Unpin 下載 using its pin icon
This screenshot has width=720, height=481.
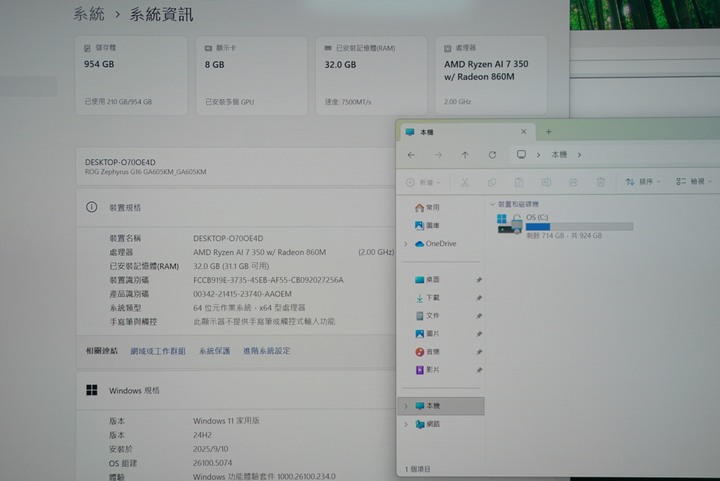(x=478, y=297)
